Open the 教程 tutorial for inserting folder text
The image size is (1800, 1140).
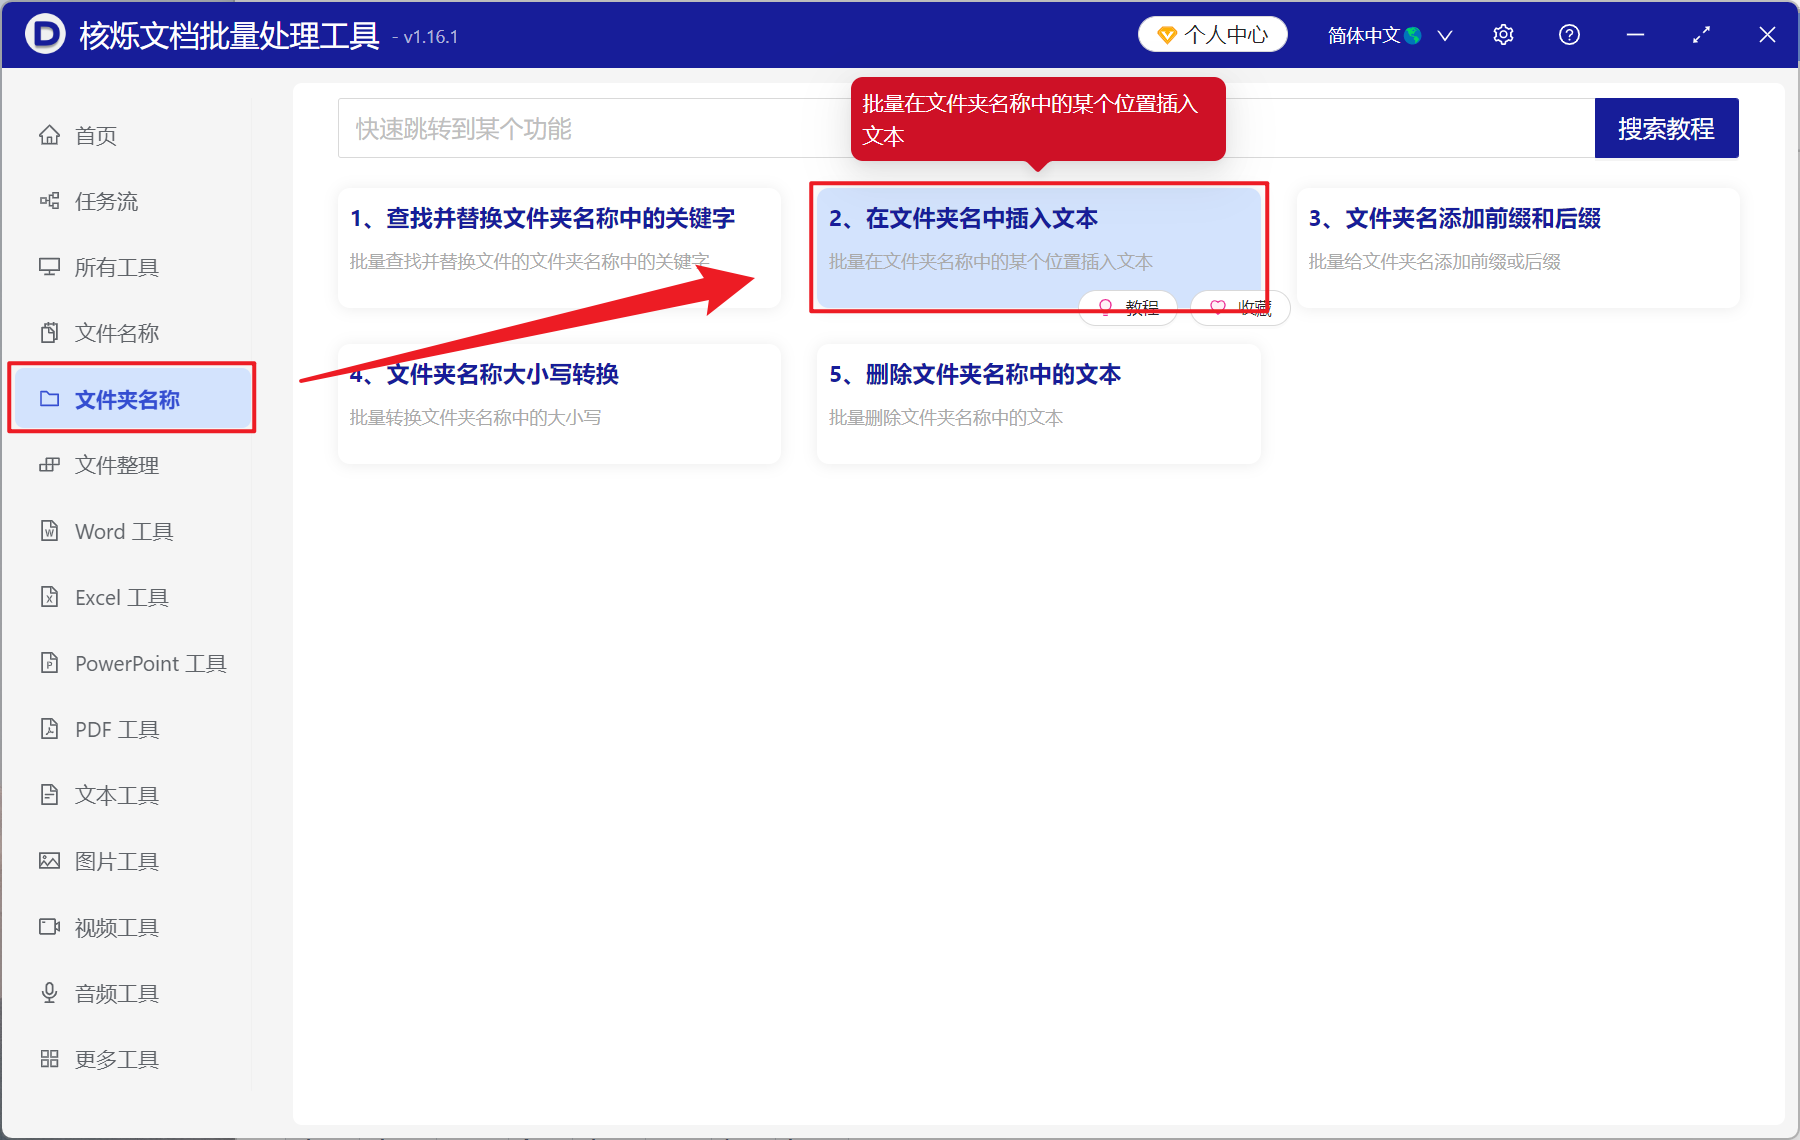click(1127, 307)
